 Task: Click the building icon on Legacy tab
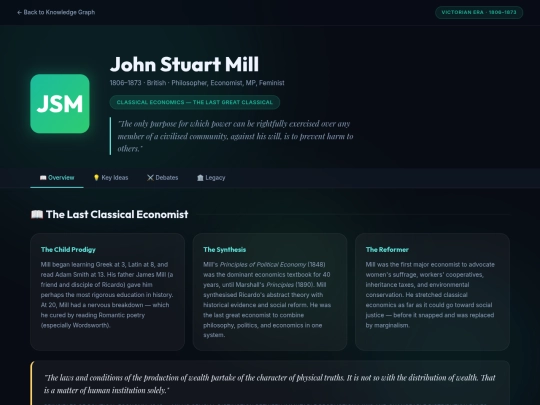coord(200,178)
